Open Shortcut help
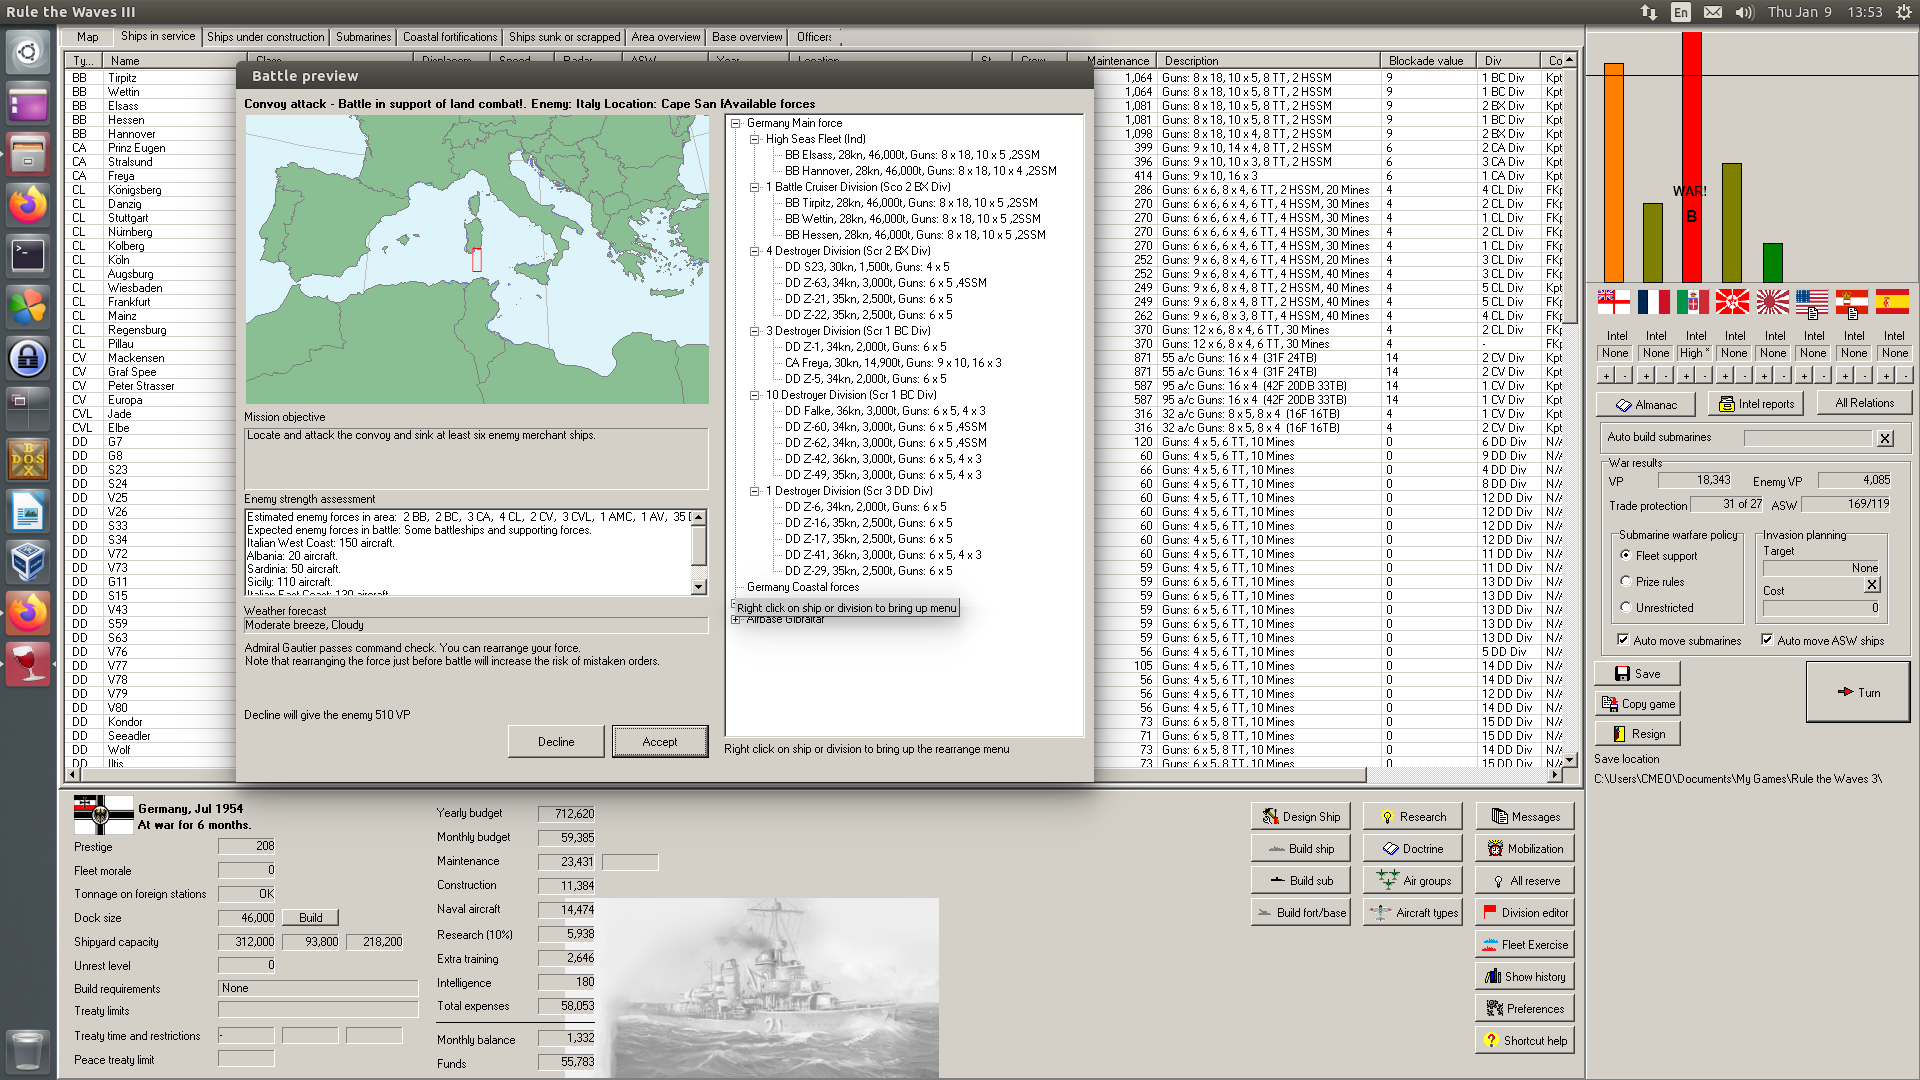 [1524, 1040]
